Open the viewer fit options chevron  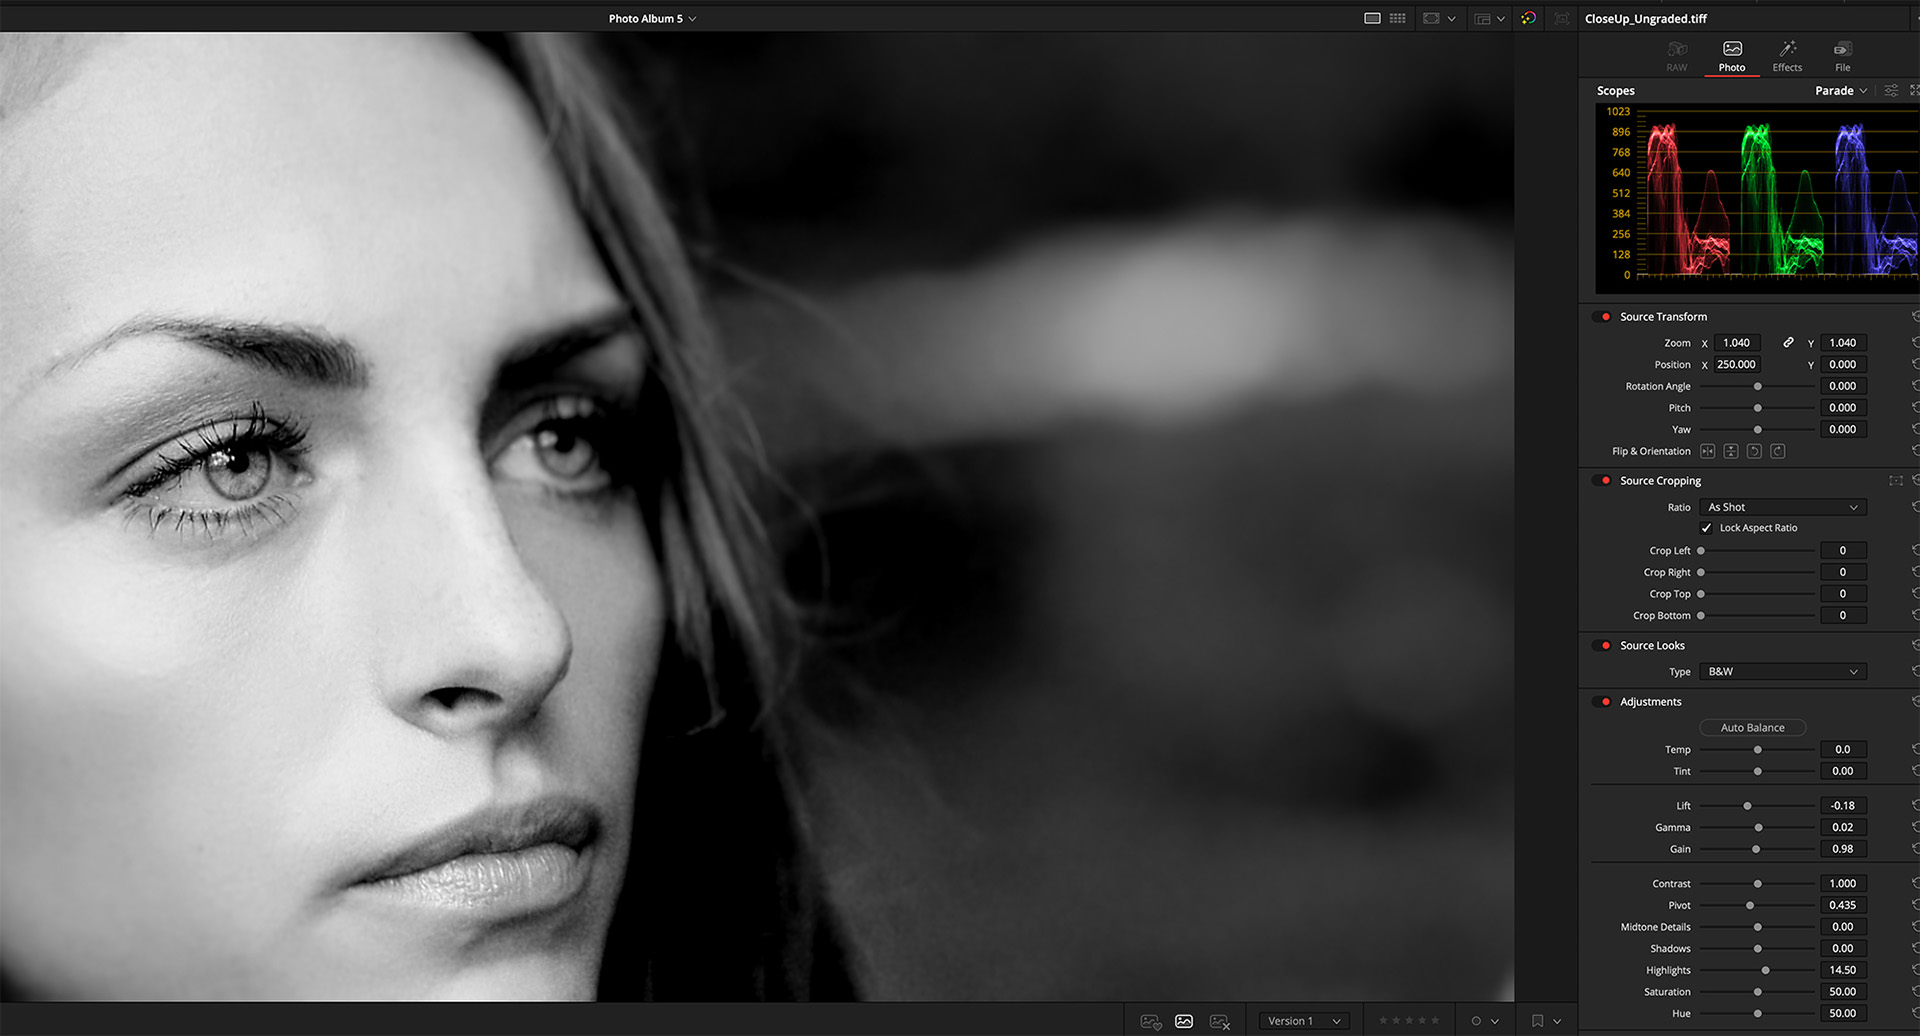click(1451, 19)
